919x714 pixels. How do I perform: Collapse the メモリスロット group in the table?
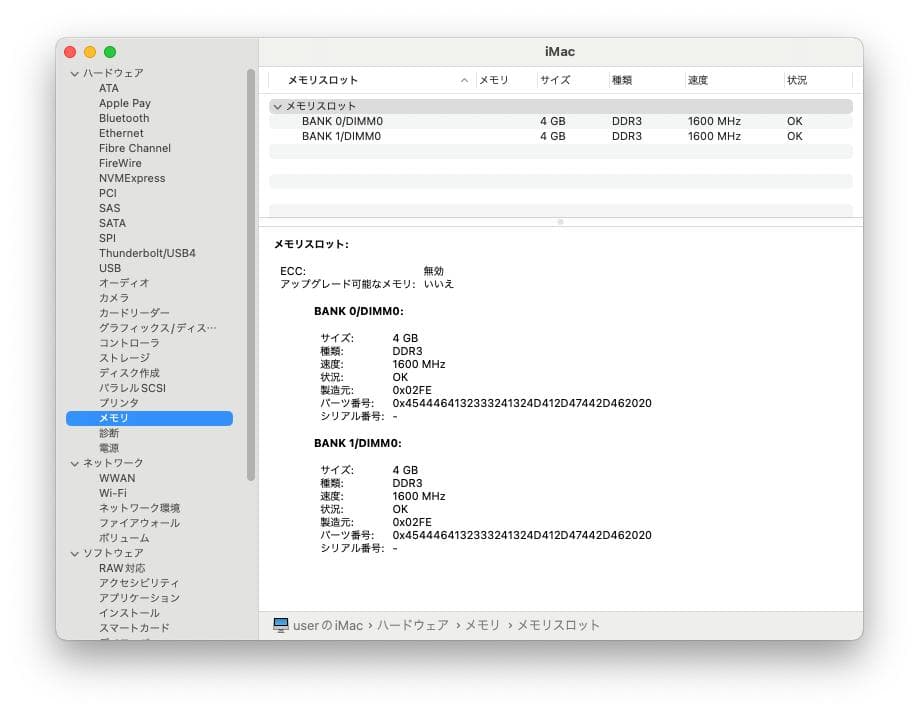277,106
